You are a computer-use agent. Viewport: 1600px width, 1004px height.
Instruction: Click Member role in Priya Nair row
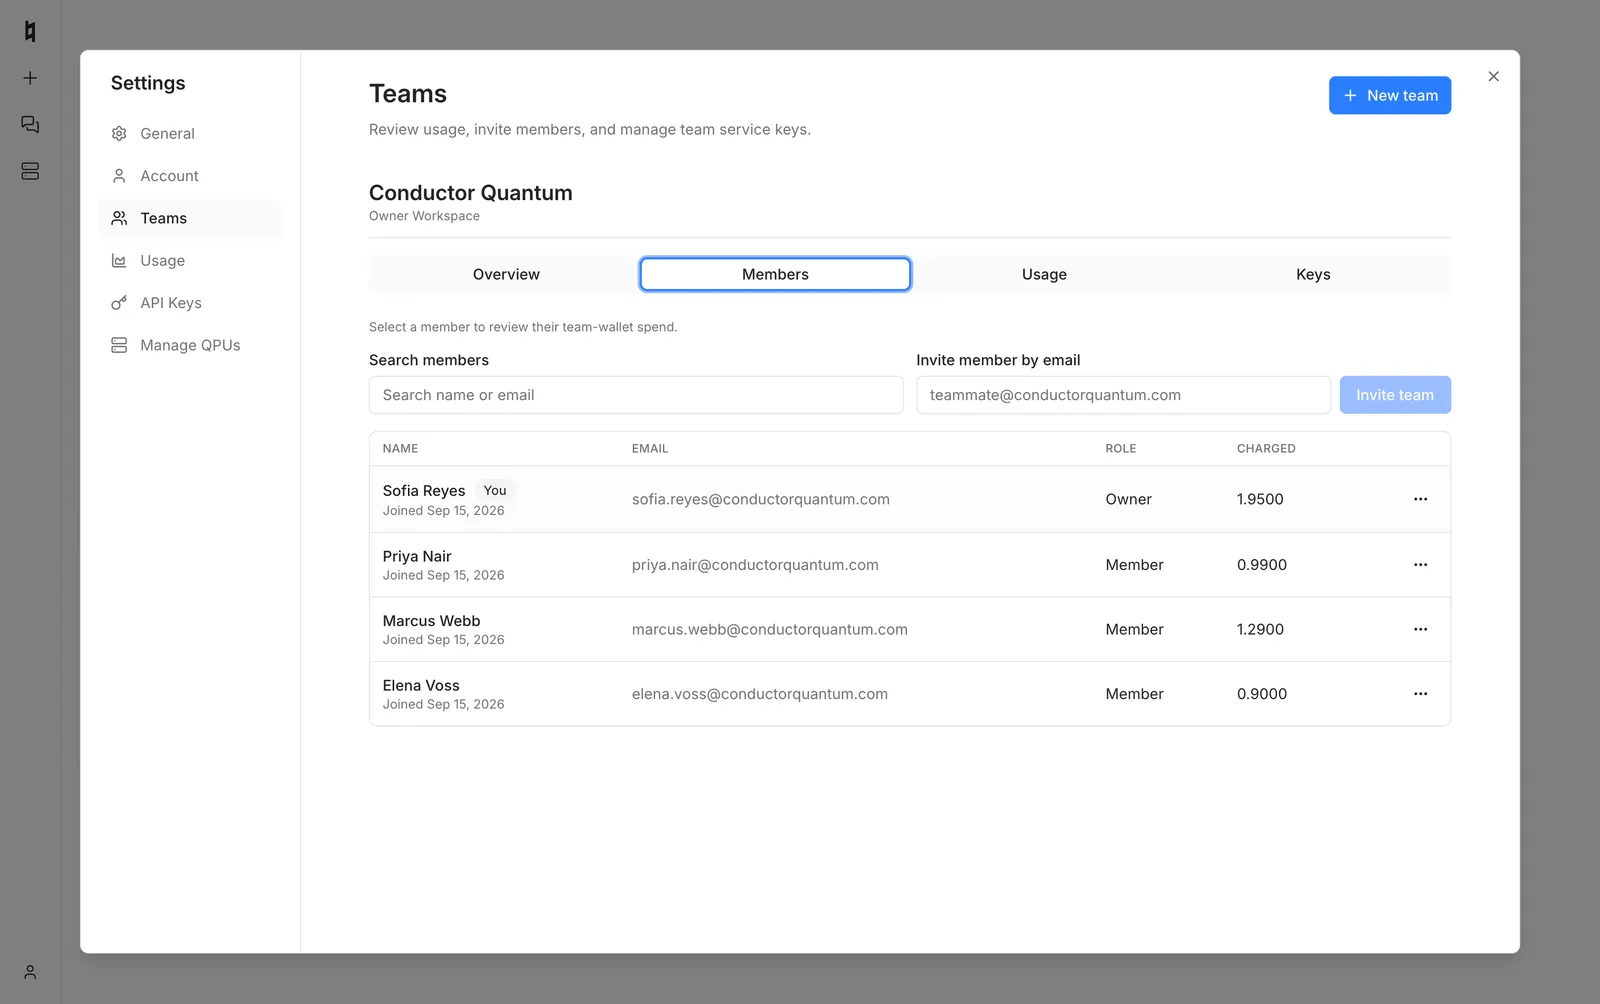pyautogui.click(x=1134, y=565)
